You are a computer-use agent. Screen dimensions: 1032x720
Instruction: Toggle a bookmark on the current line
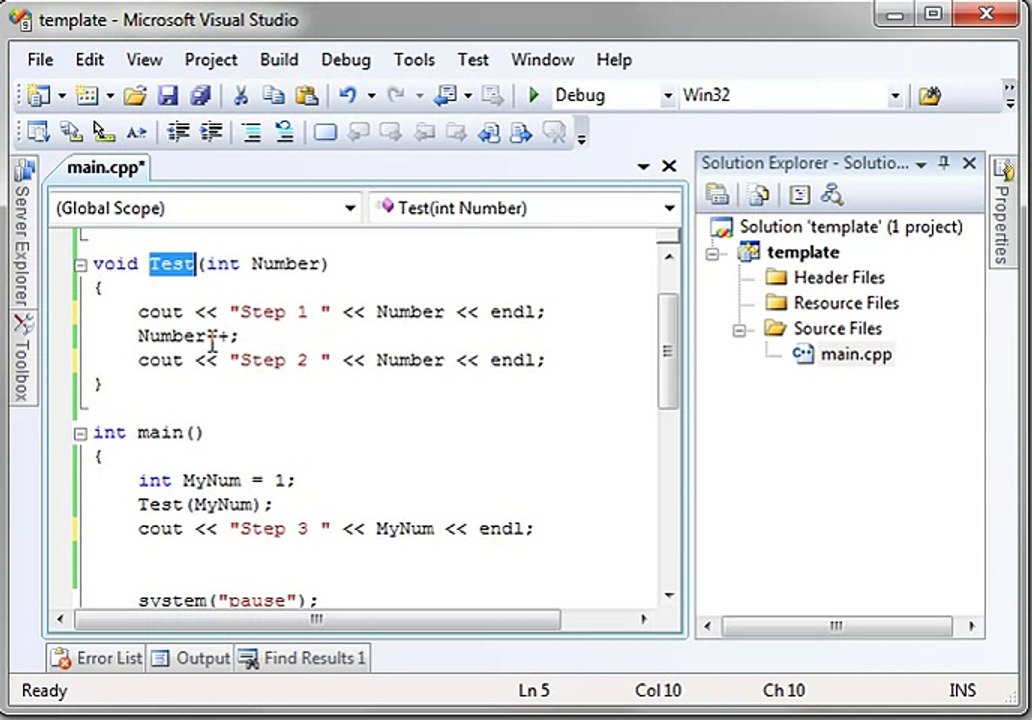click(325, 132)
